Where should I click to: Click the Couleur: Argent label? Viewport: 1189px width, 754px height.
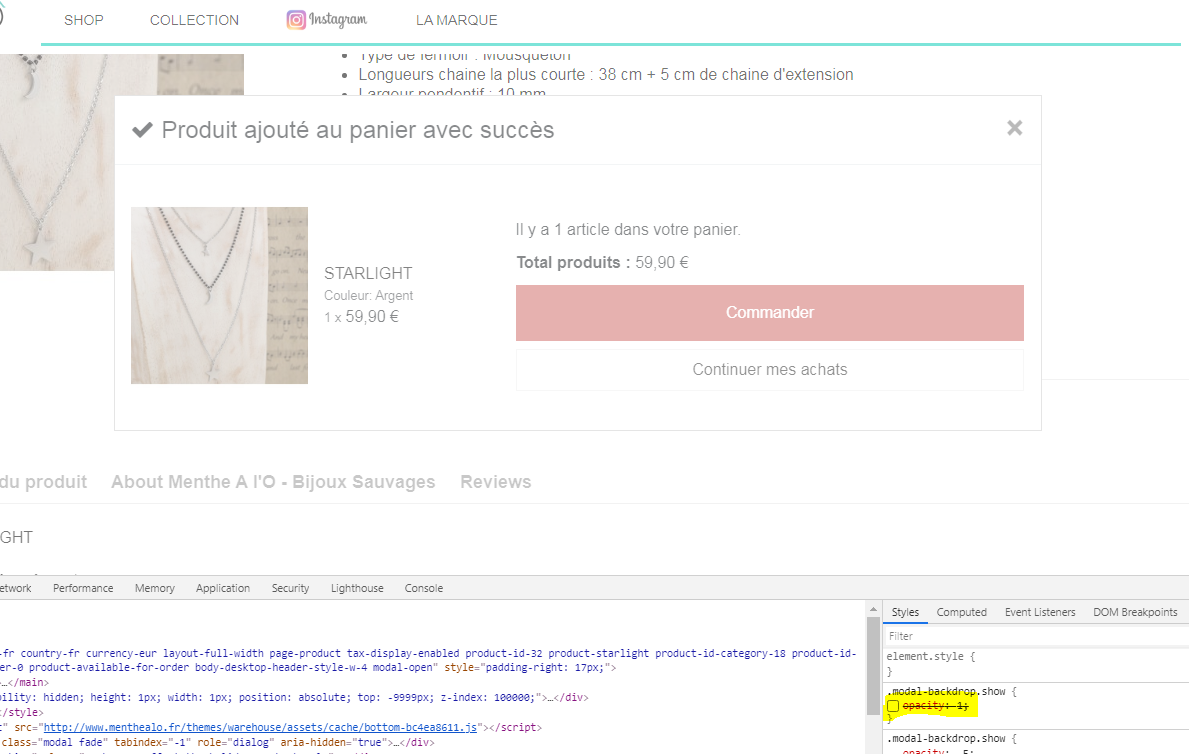coord(369,295)
